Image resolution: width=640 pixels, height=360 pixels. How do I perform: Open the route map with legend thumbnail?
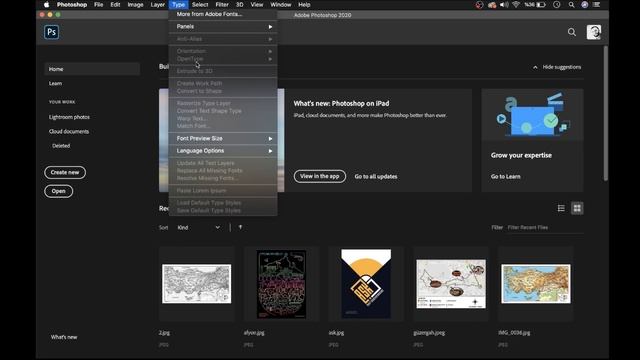451,284
